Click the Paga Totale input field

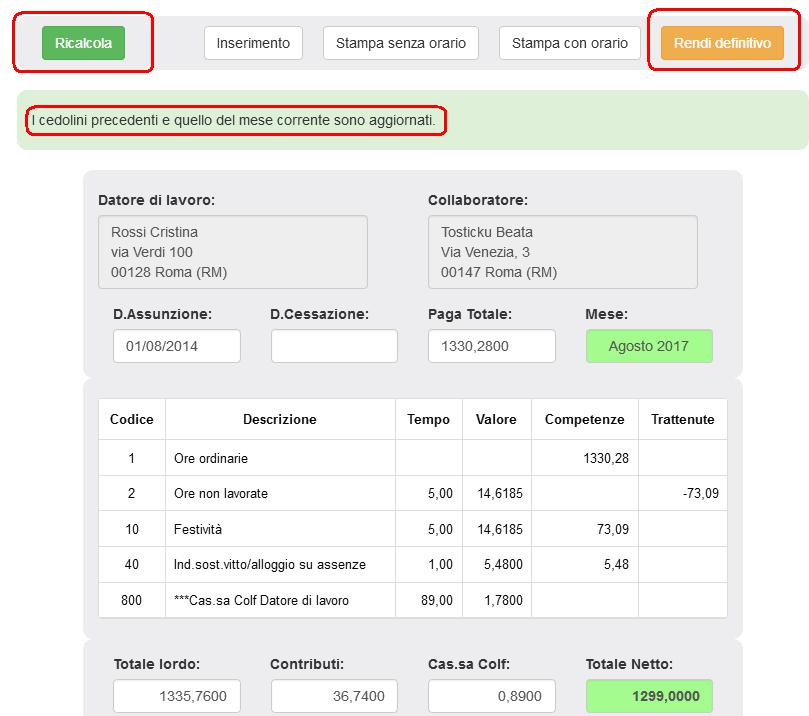coord(491,346)
